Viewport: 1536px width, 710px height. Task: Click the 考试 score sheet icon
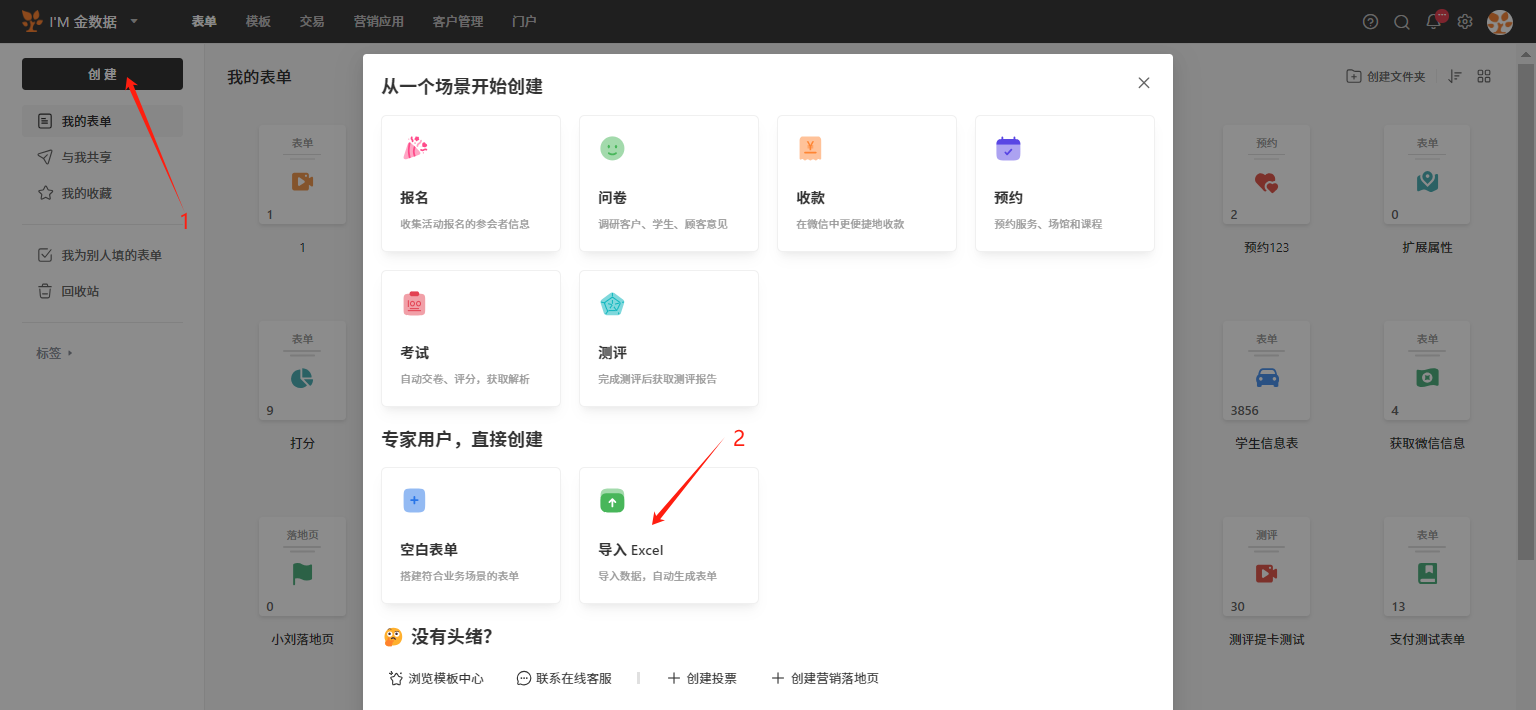pyautogui.click(x=414, y=303)
